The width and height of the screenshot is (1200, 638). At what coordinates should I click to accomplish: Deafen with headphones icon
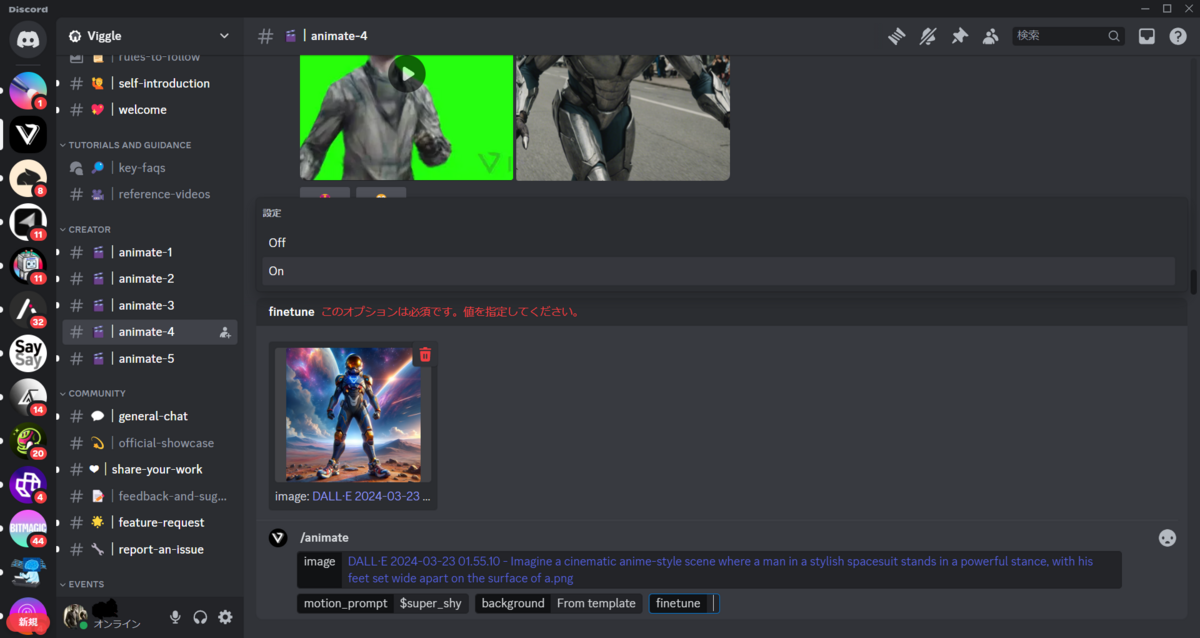[x=200, y=617]
